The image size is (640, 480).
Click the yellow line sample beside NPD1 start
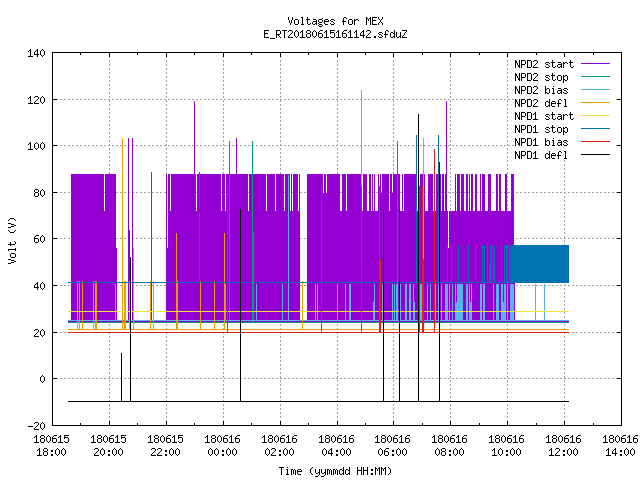coord(596,116)
